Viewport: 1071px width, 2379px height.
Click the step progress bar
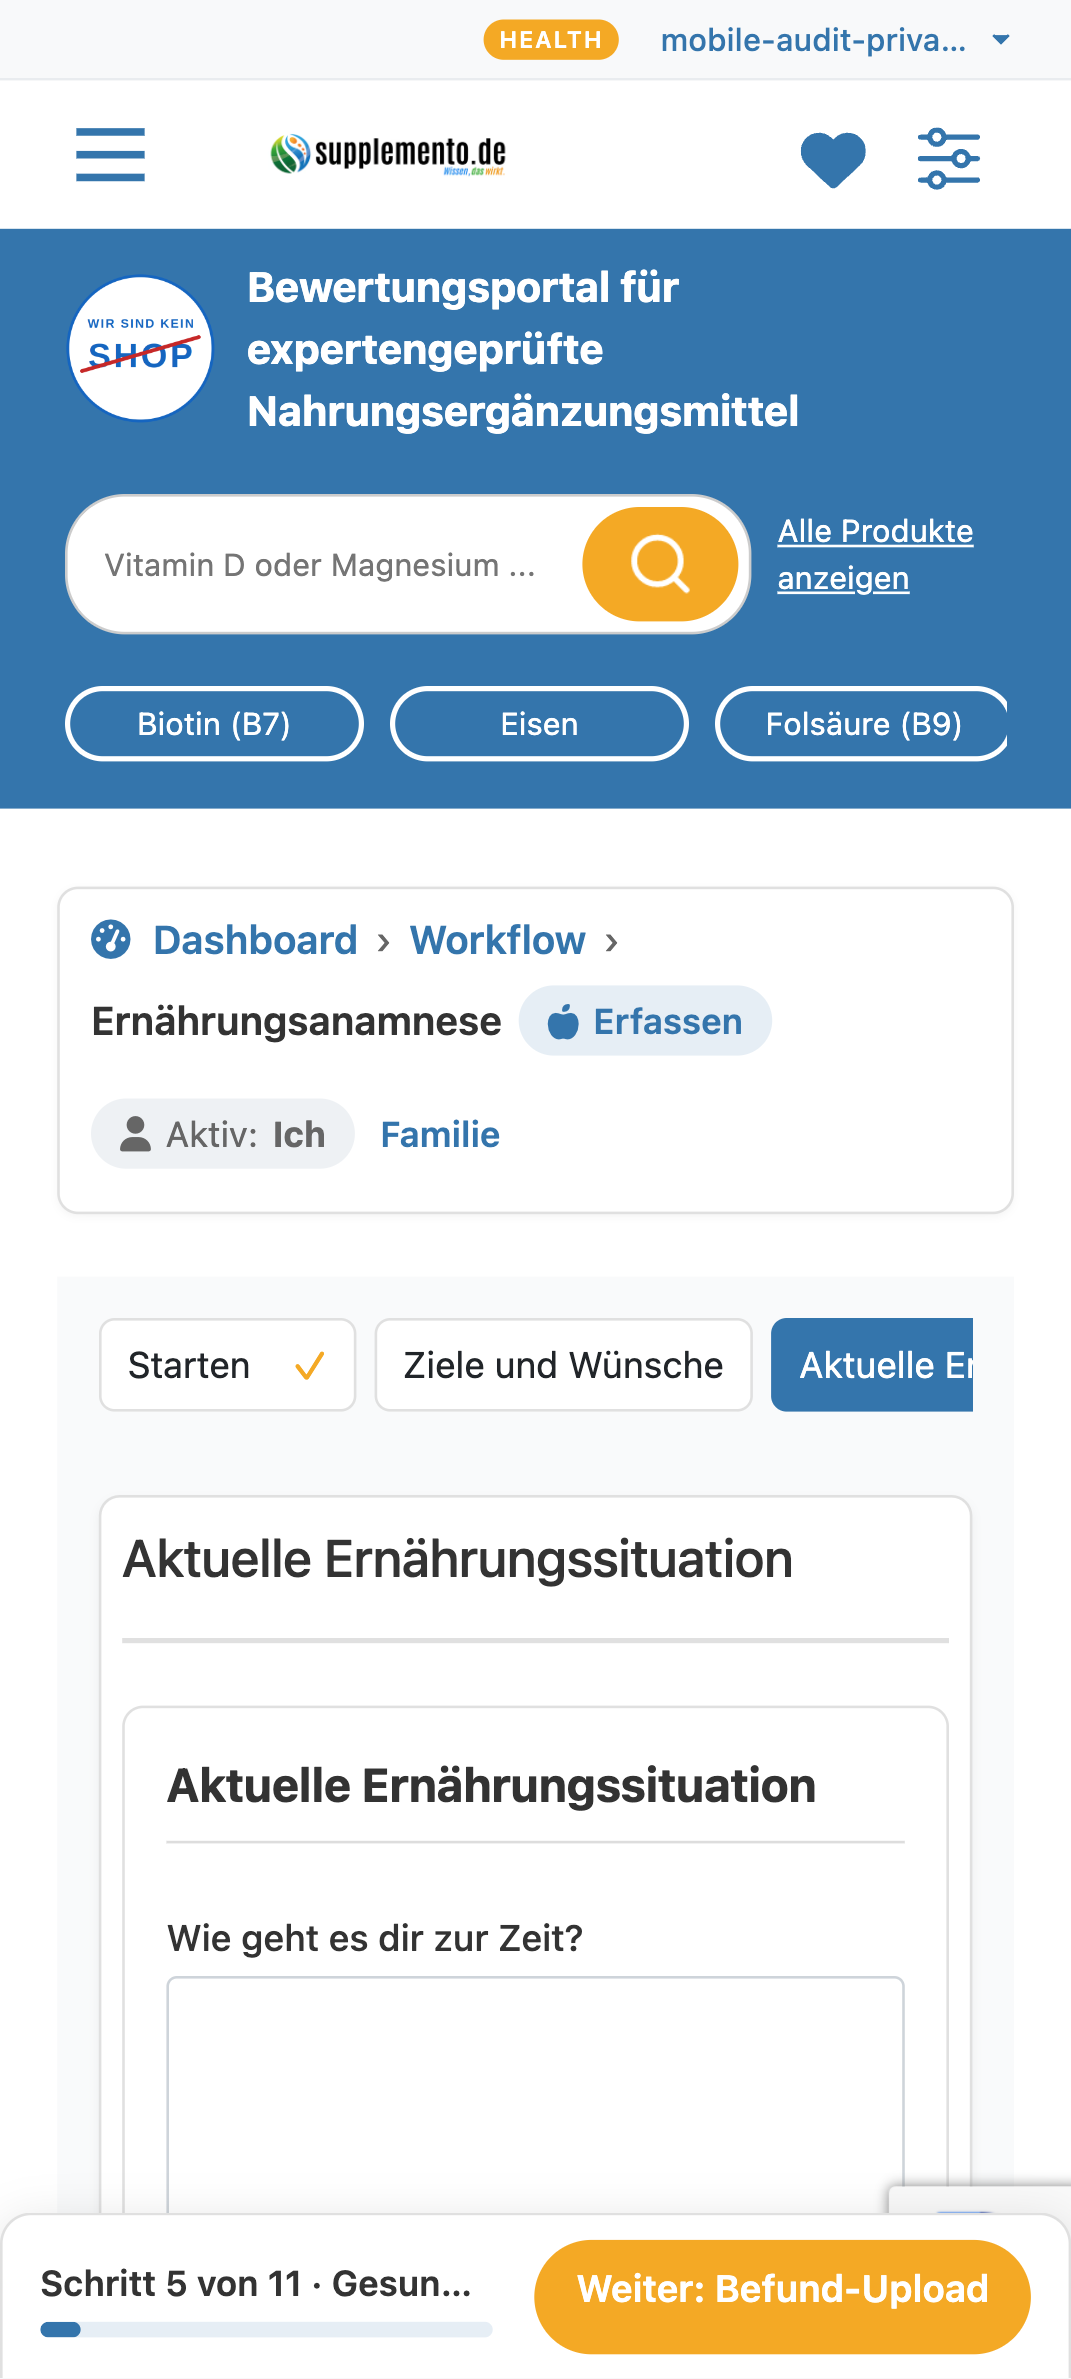click(x=266, y=2330)
